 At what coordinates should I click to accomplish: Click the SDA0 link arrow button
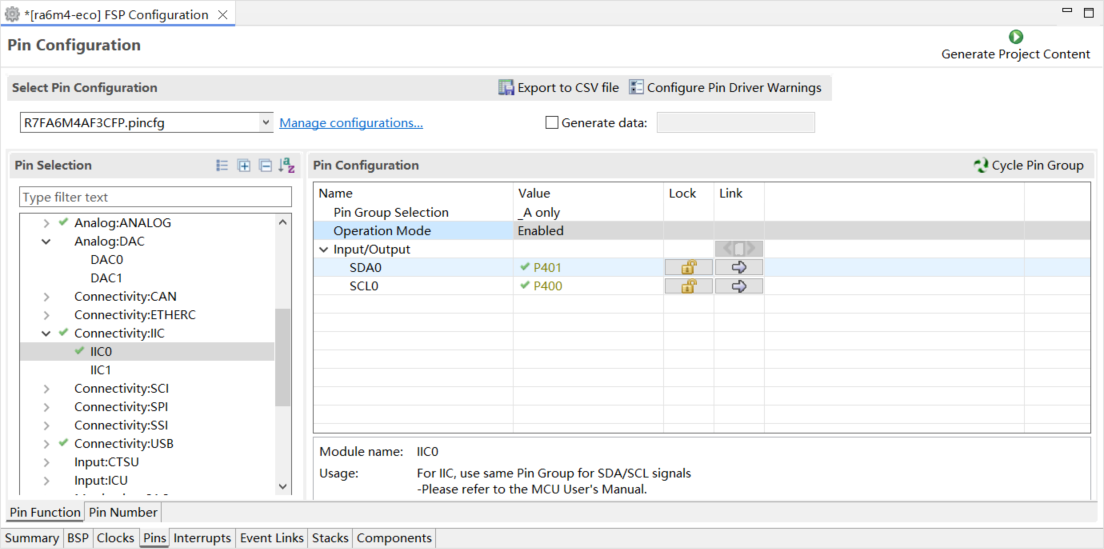tap(739, 268)
